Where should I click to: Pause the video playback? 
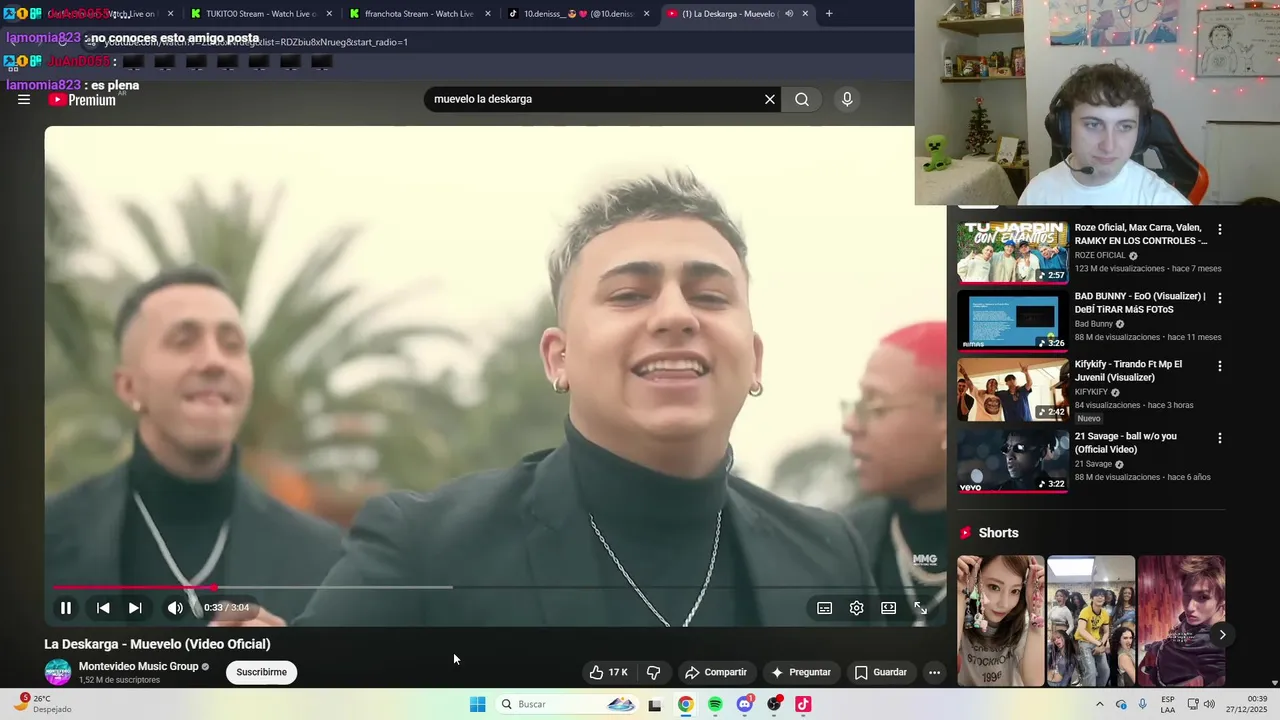coord(66,607)
